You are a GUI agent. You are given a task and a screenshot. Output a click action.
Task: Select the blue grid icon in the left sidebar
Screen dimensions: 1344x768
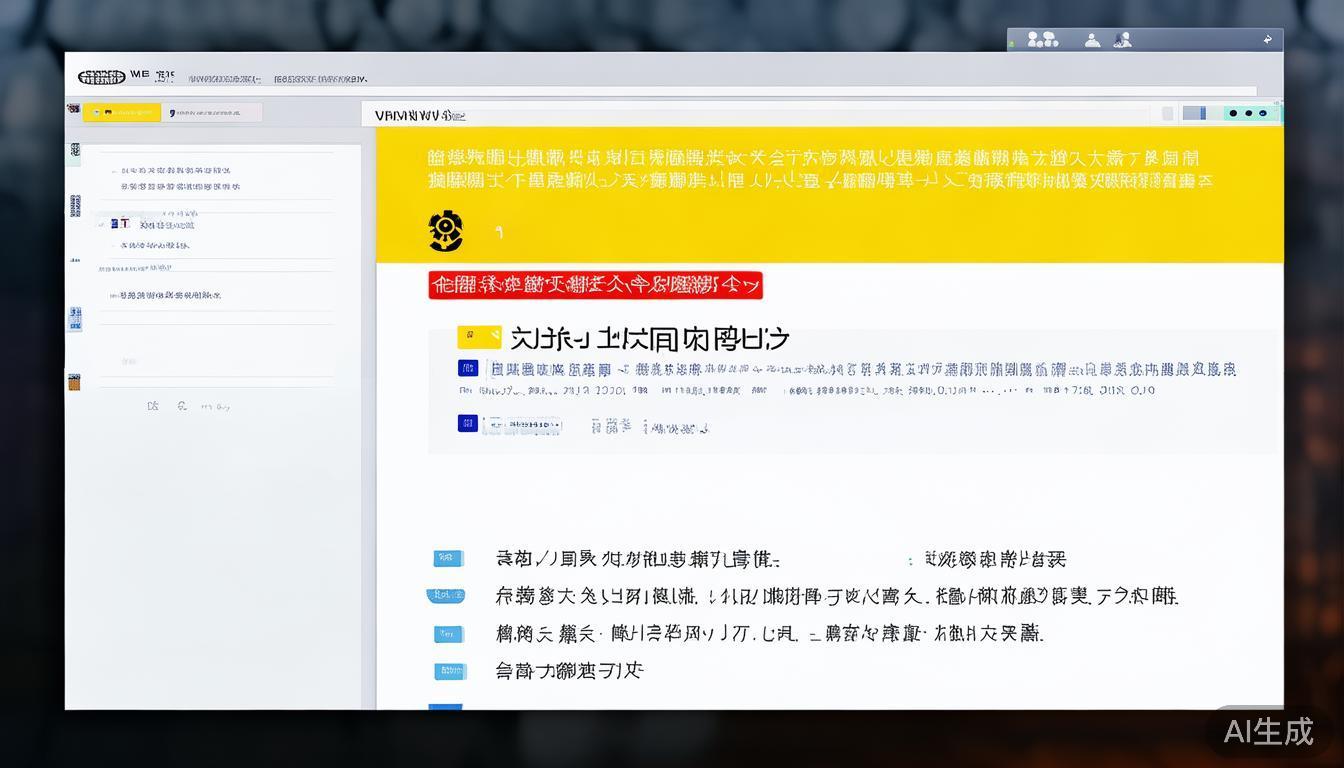coord(73,318)
